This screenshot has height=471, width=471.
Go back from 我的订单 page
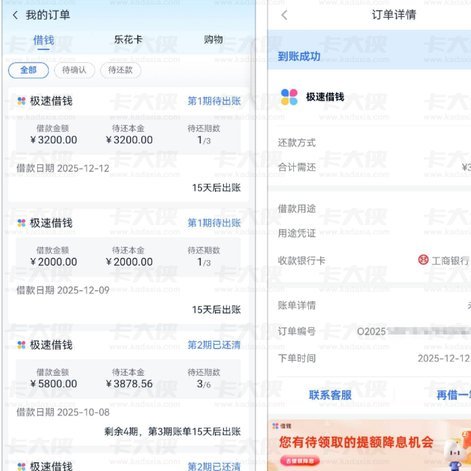pos(15,15)
